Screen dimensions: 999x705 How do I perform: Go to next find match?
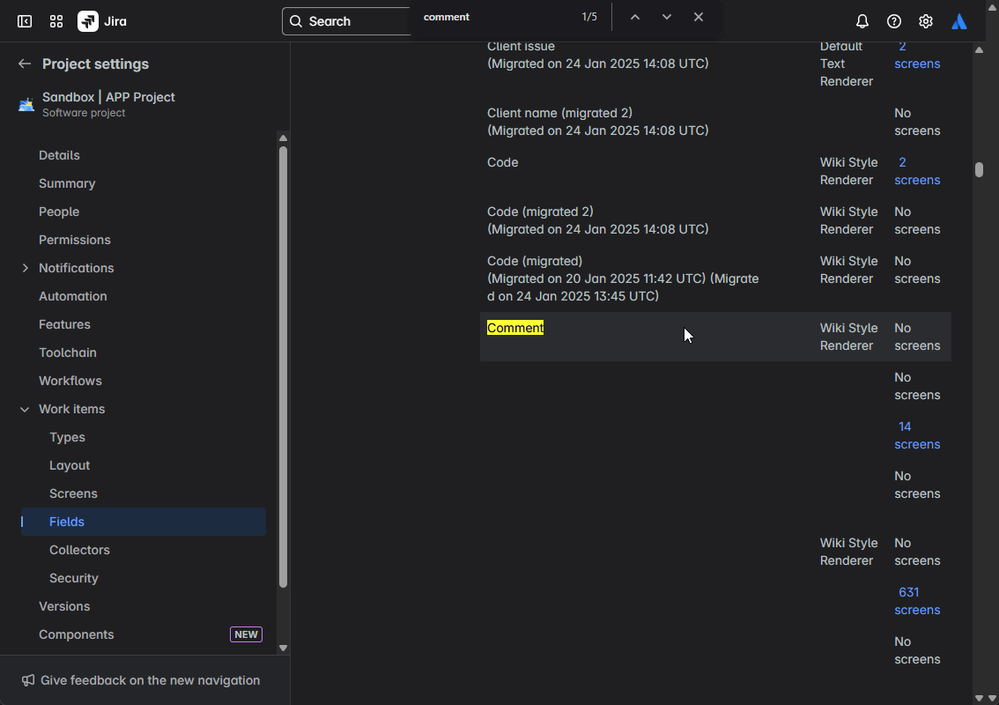click(x=666, y=17)
